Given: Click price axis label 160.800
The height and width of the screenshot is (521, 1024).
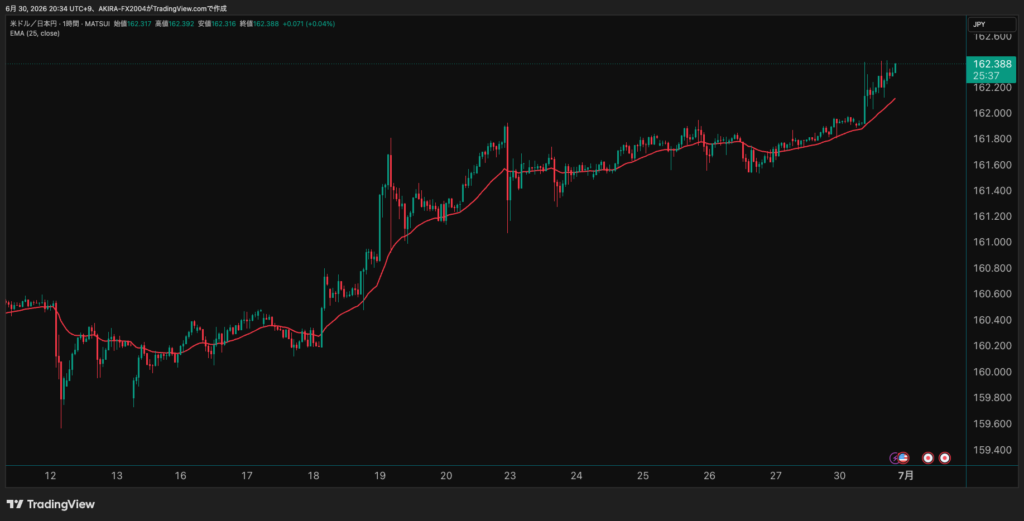Looking at the screenshot, I should tap(992, 268).
